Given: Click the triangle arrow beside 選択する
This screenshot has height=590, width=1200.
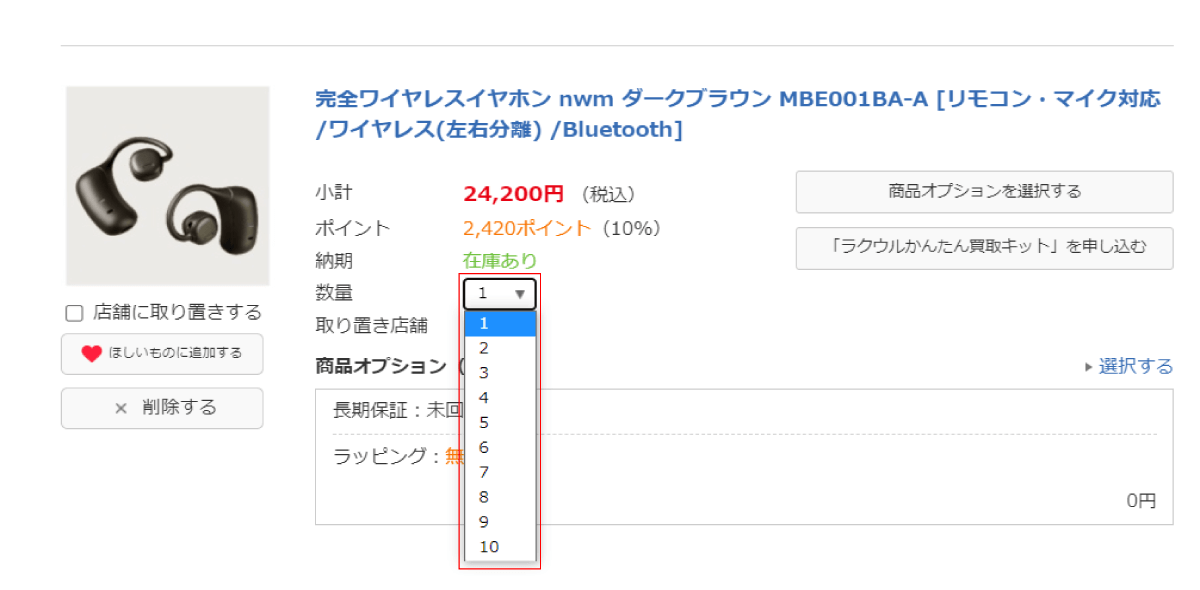Looking at the screenshot, I should click(1089, 367).
